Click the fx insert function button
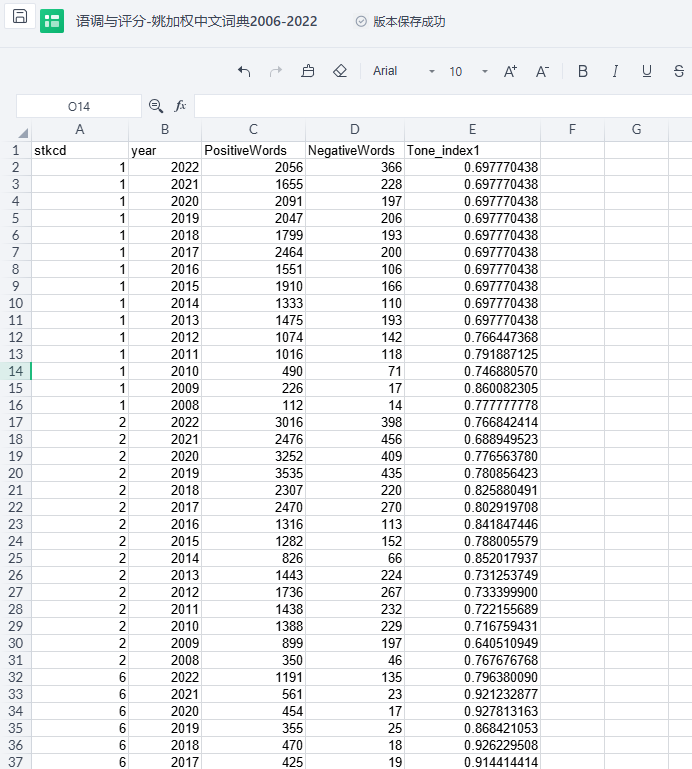692x769 pixels. click(180, 106)
